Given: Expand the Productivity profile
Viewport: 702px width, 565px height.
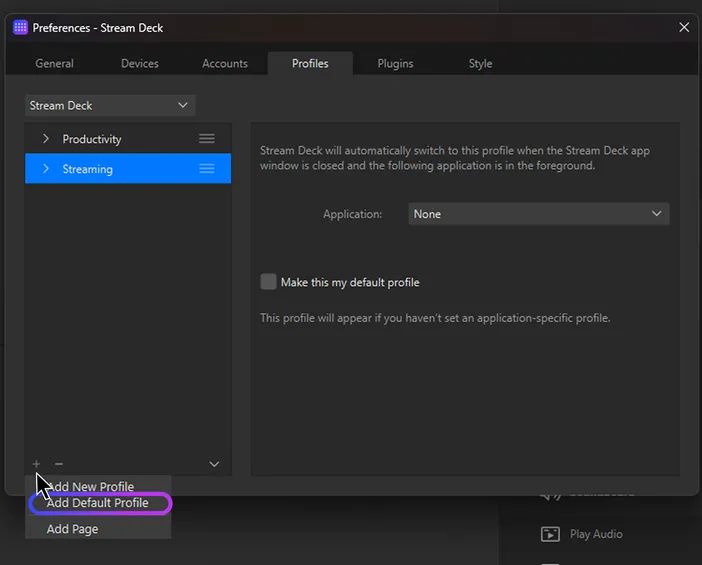Looking at the screenshot, I should pos(46,139).
